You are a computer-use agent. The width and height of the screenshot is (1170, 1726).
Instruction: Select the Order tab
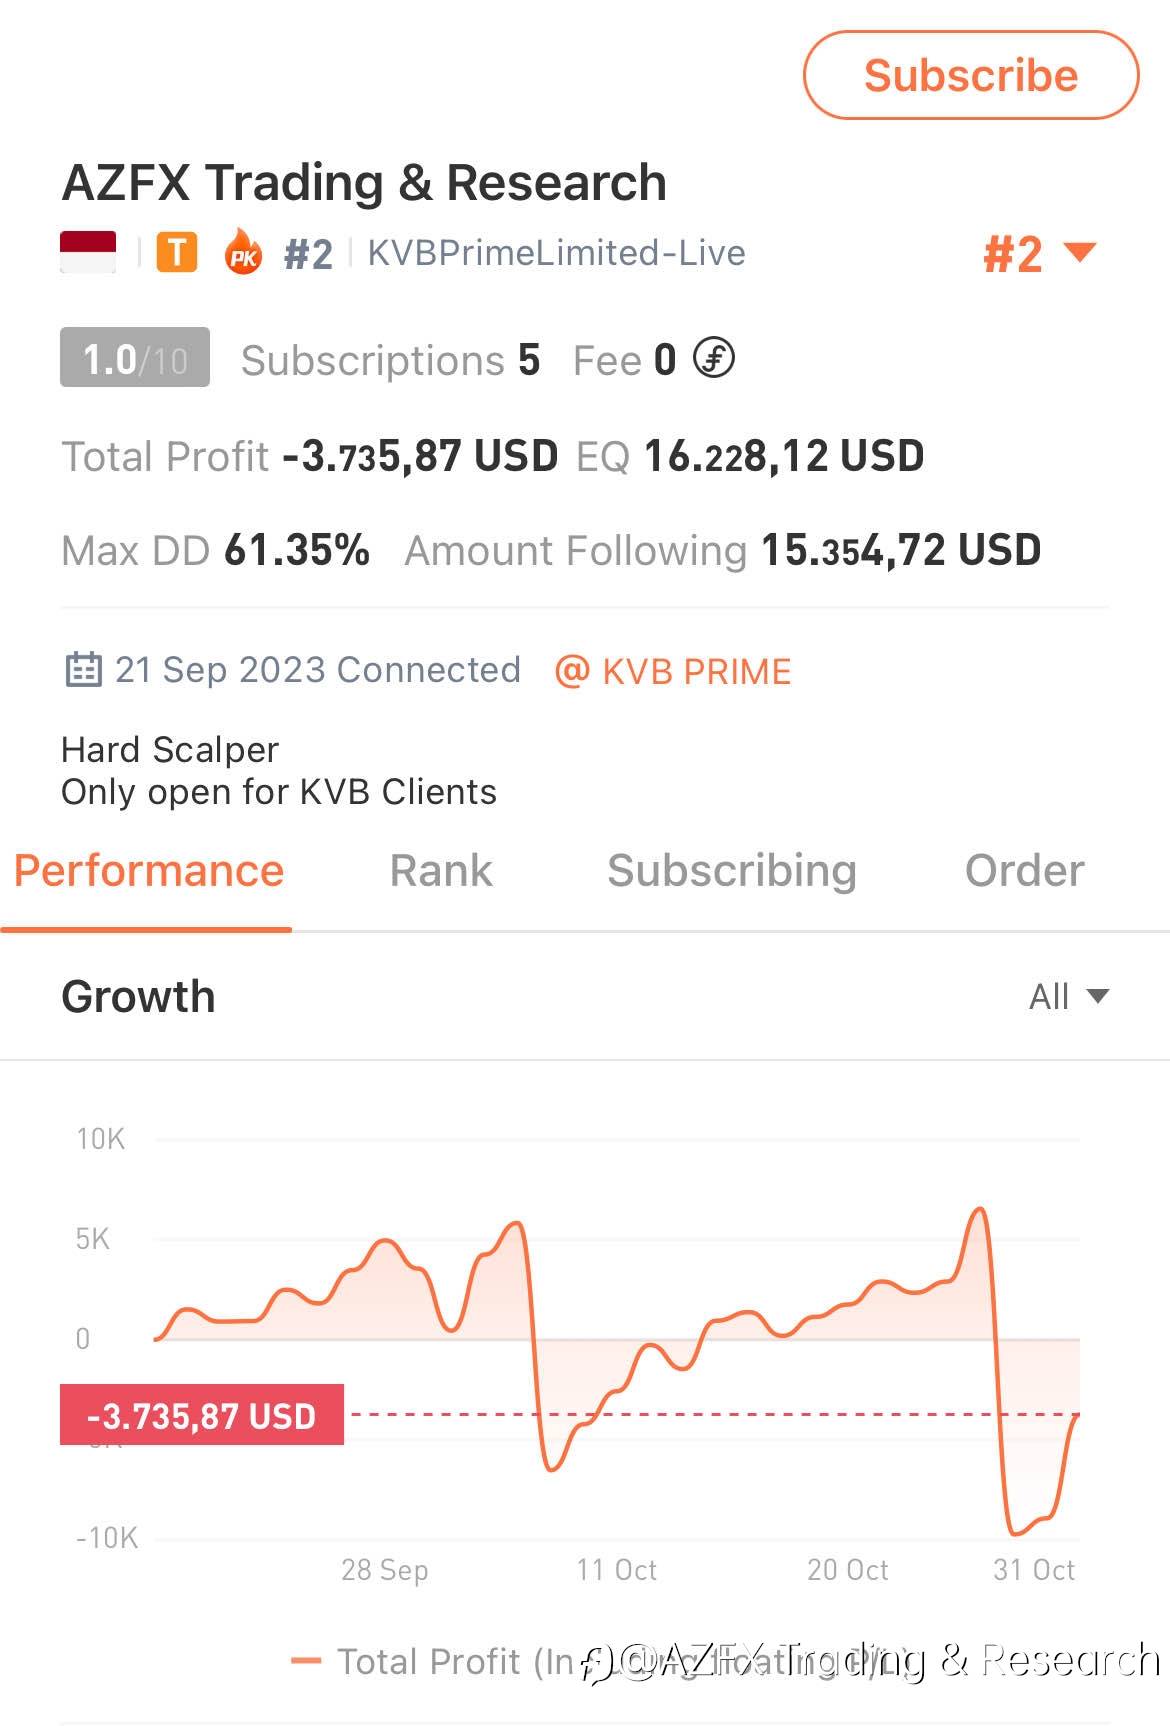click(1025, 870)
